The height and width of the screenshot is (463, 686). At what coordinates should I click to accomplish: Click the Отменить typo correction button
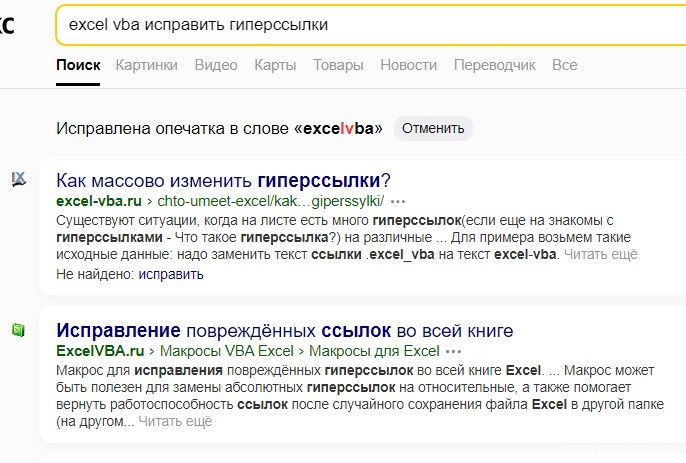tap(433, 128)
